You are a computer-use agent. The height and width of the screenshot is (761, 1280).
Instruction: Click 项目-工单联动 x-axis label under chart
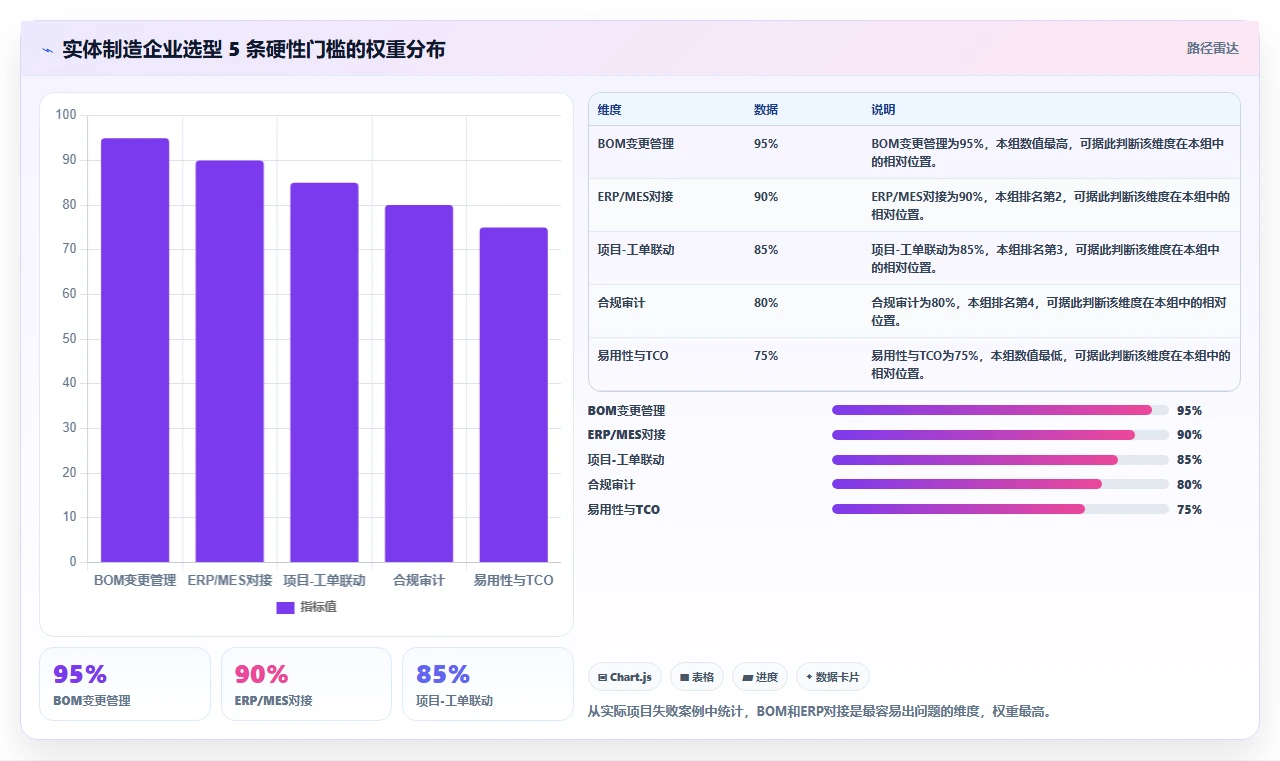pos(324,580)
